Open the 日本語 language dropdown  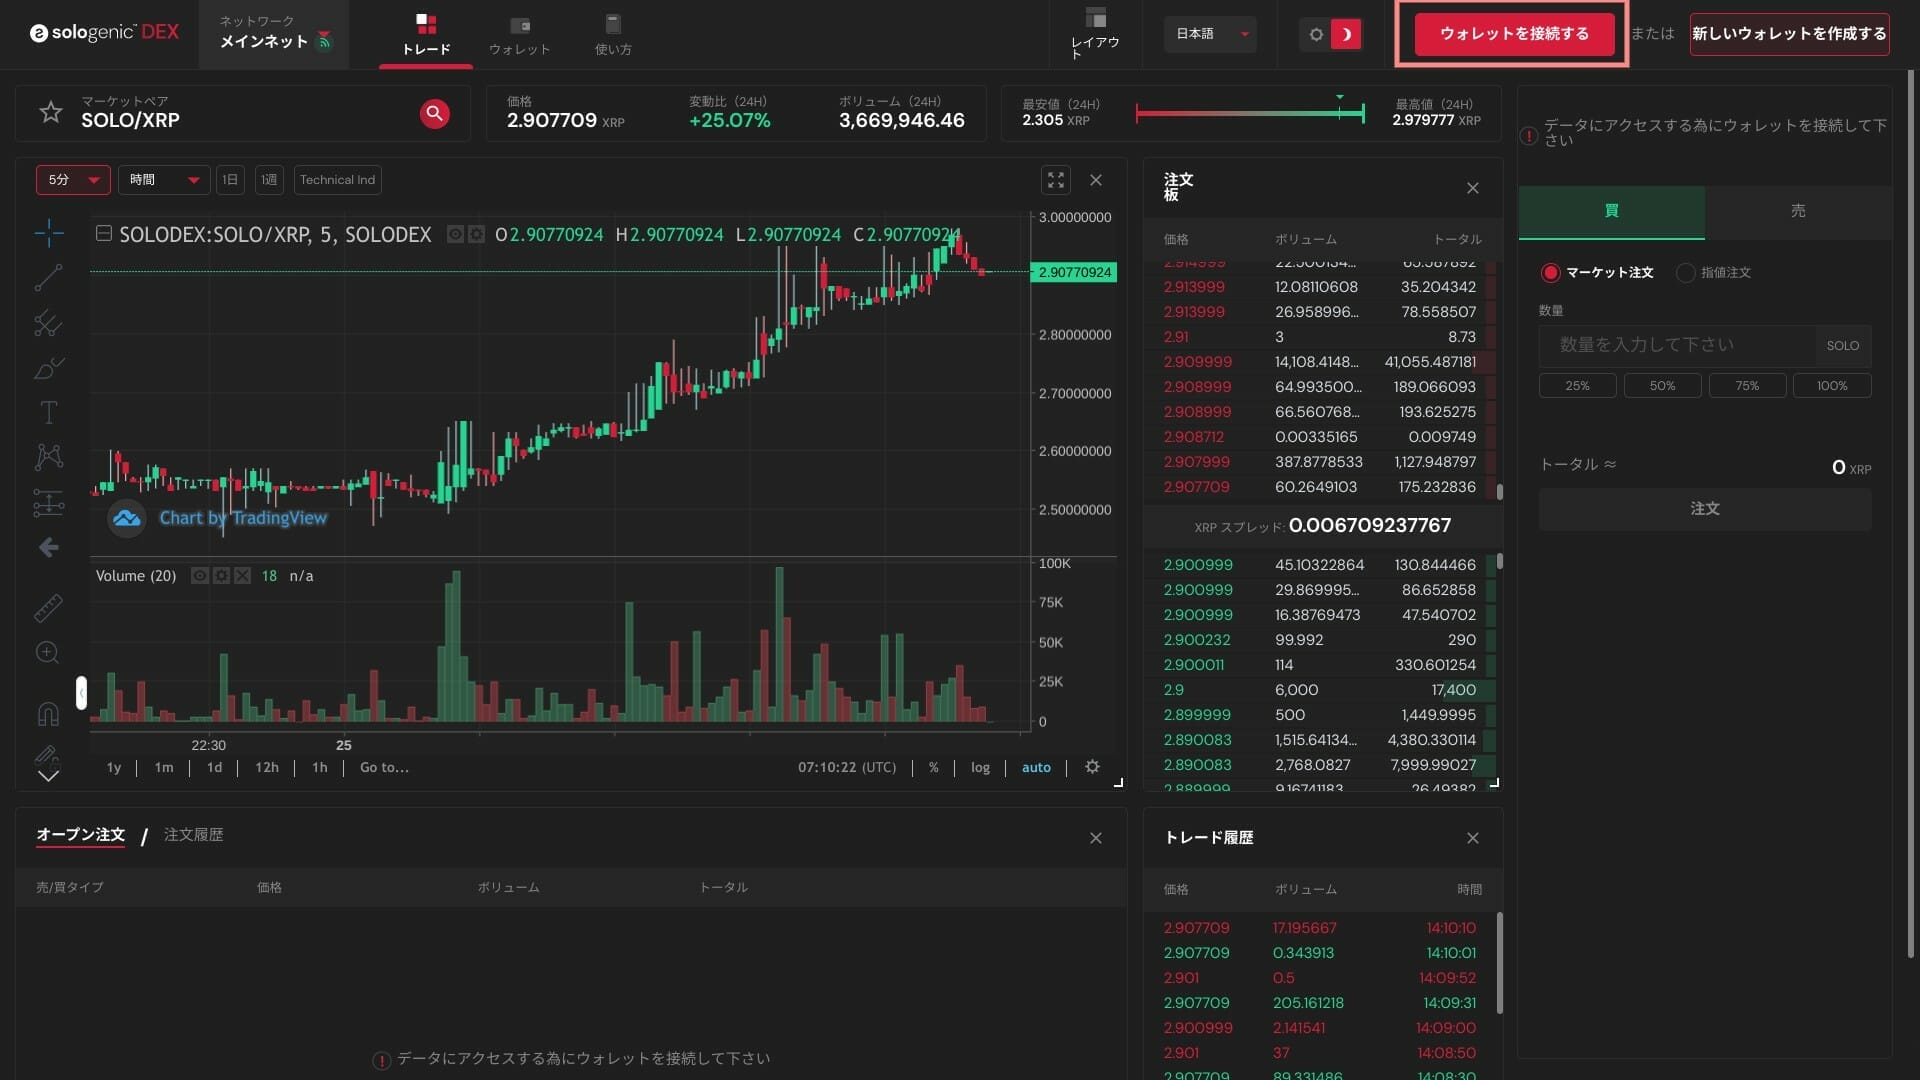pyautogui.click(x=1211, y=34)
